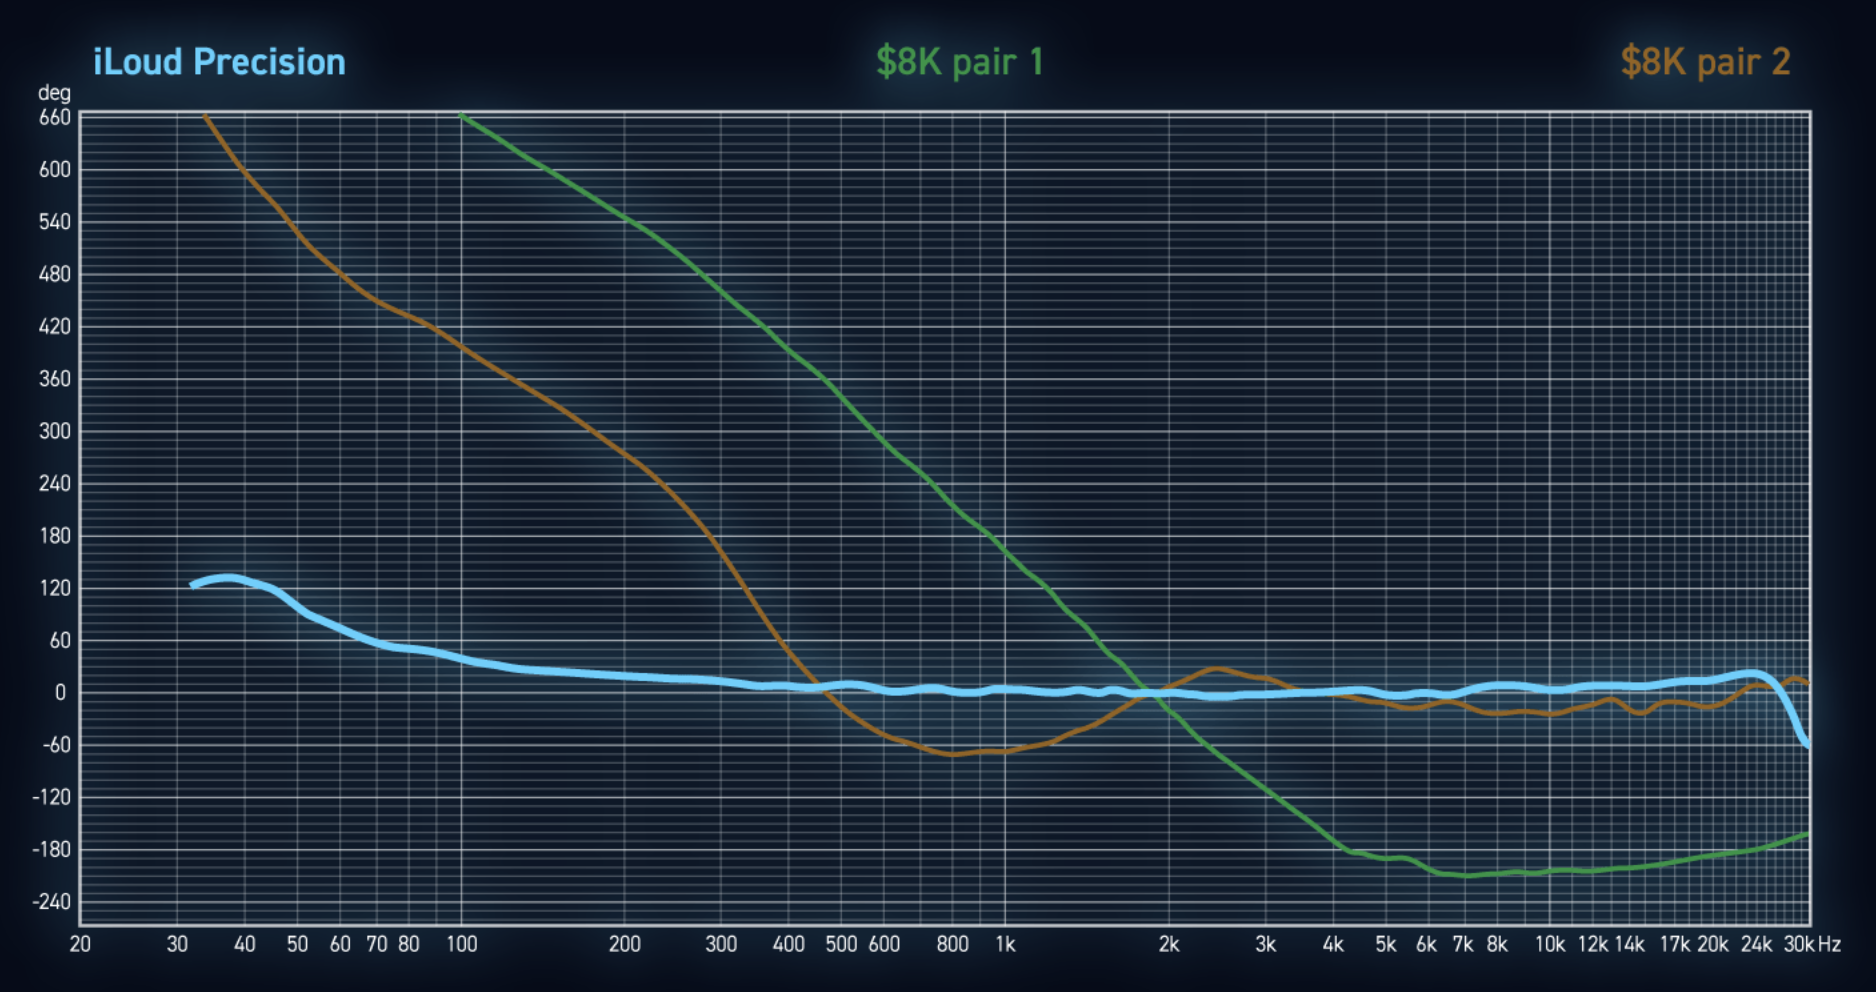Click the 20 frequency label on the x-axis
The width and height of the screenshot is (1876, 992).
(x=80, y=944)
